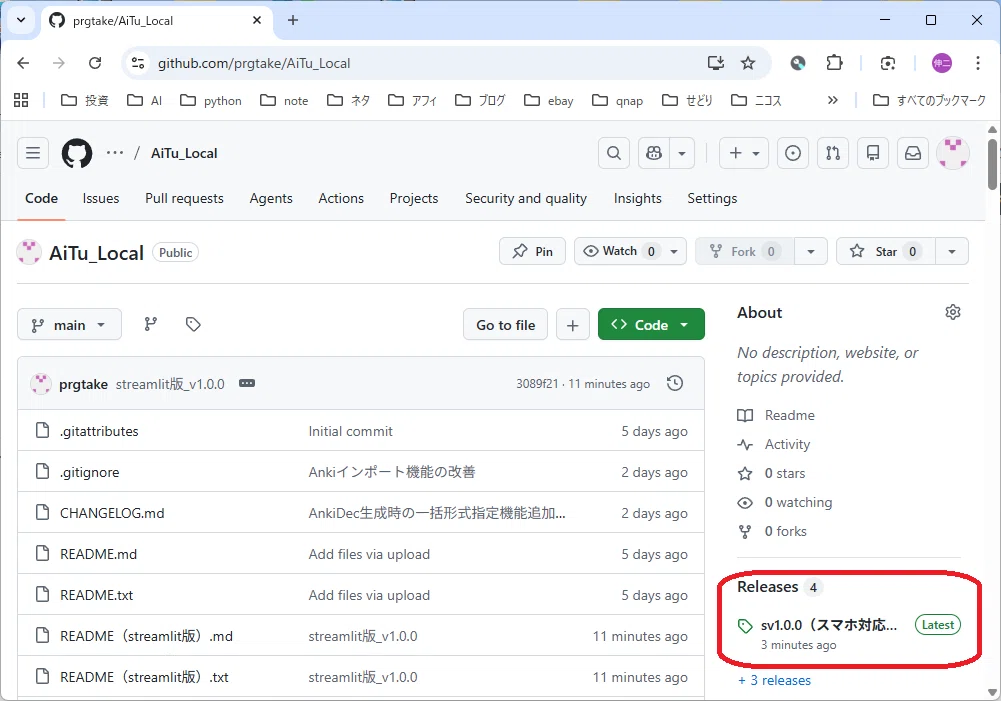1001x701 pixels.
Task: Open the create new plus menu
Action: tap(744, 153)
